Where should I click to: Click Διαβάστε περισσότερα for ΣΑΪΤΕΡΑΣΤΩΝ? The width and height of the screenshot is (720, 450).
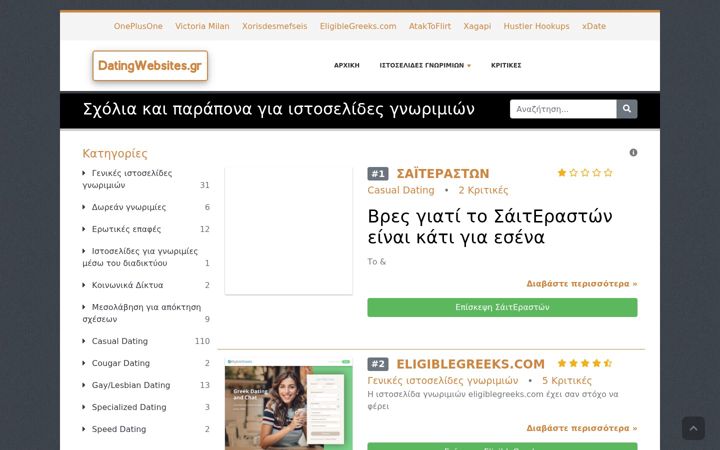tap(582, 284)
